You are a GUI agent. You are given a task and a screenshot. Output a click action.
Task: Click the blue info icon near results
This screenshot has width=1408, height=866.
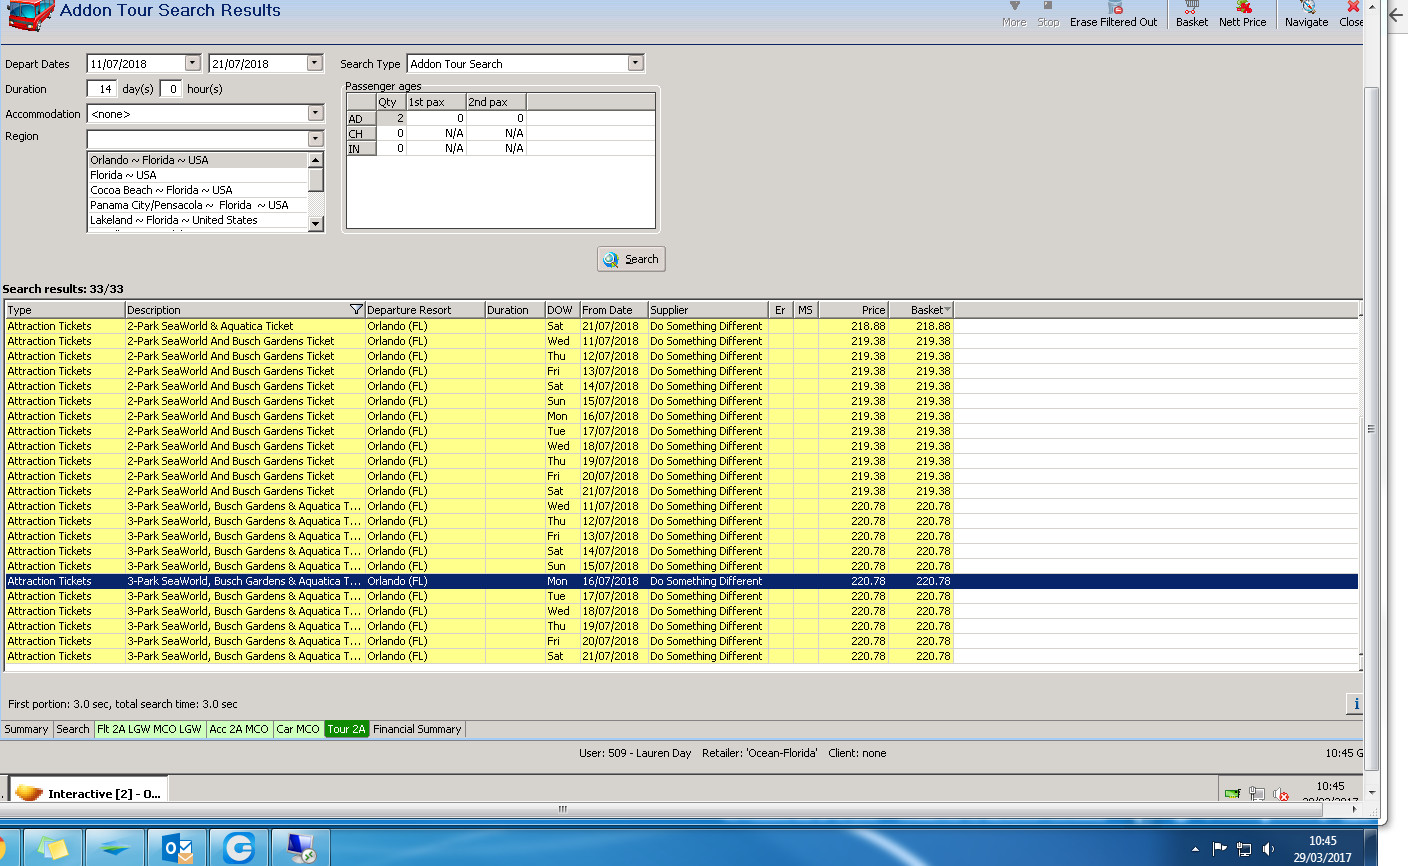pos(1356,704)
